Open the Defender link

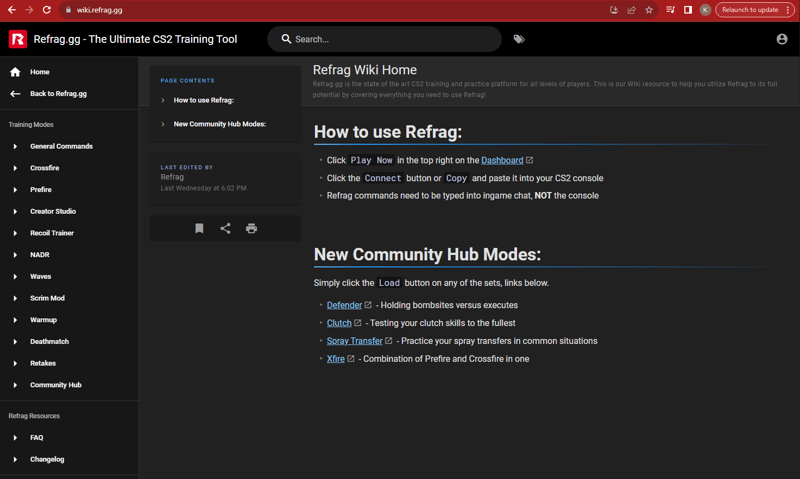(x=344, y=305)
